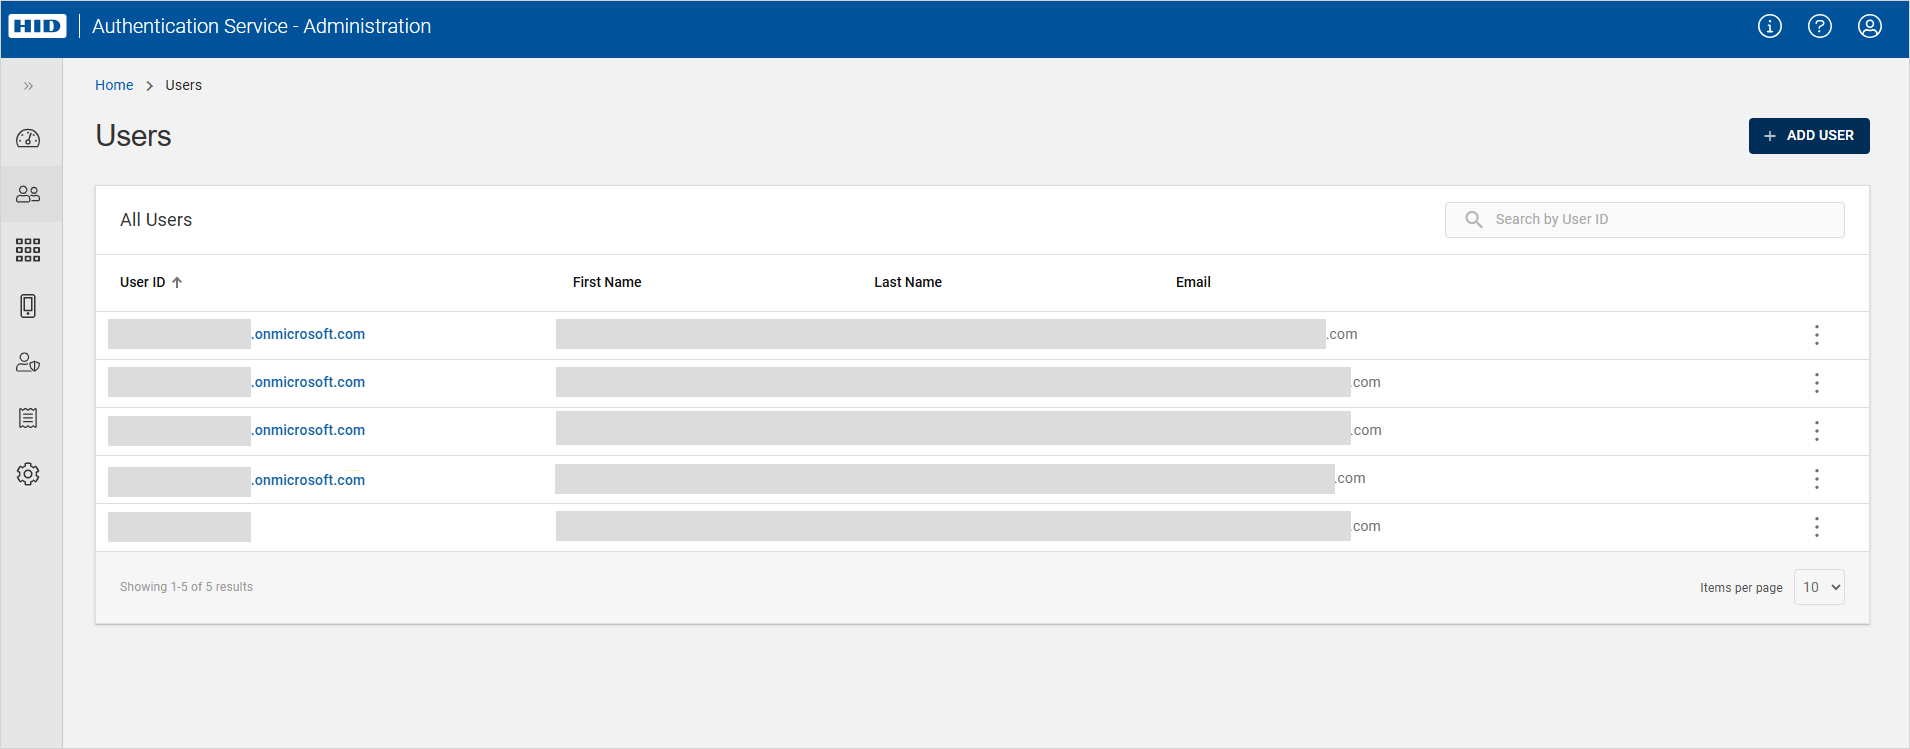Click the All Users heading

pyautogui.click(x=156, y=220)
